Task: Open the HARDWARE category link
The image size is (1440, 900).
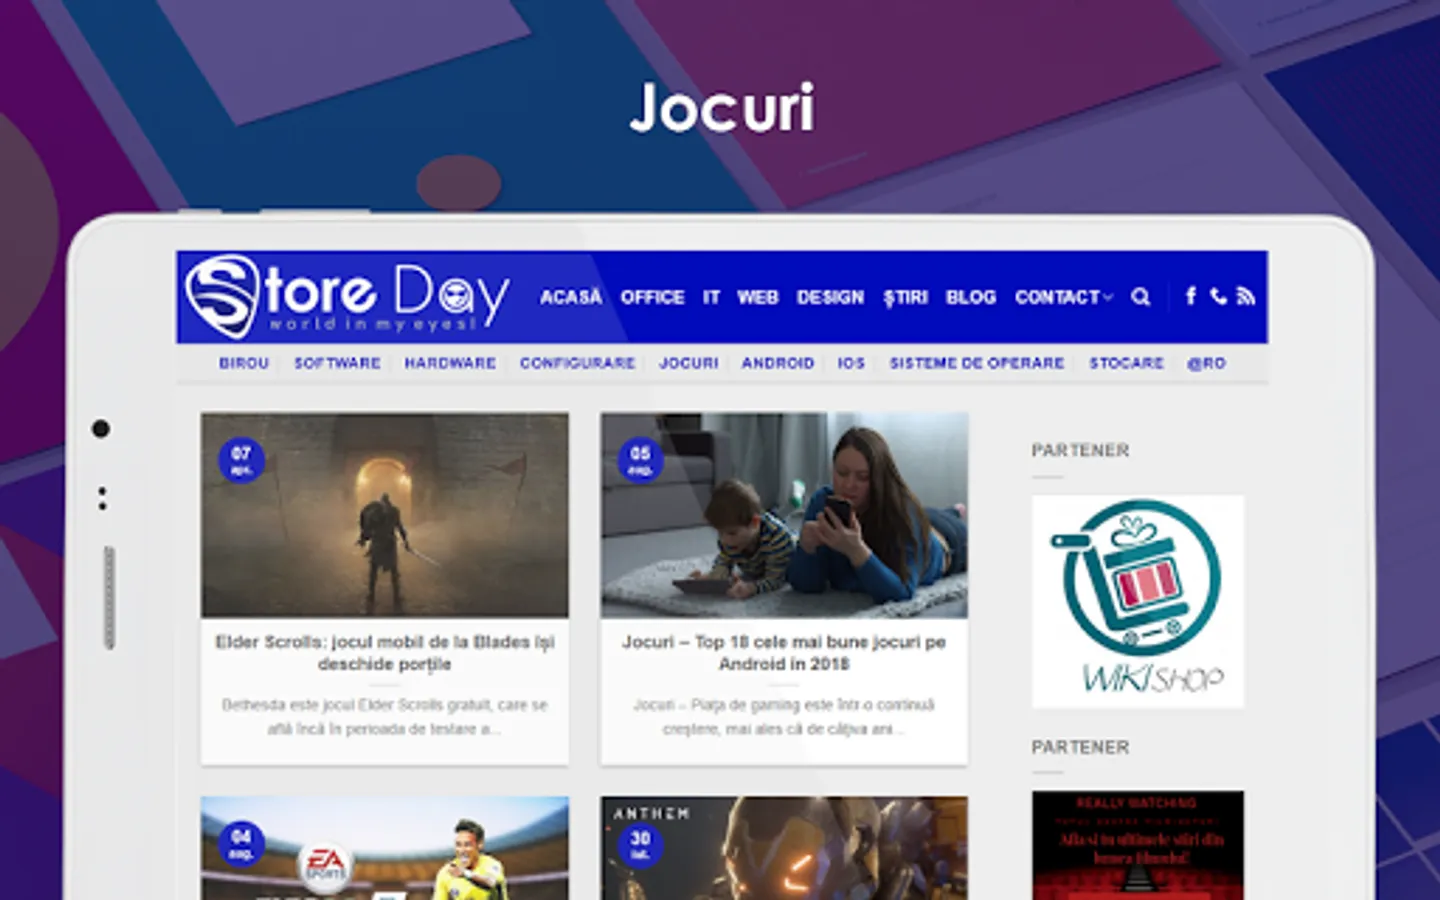Action: point(450,363)
